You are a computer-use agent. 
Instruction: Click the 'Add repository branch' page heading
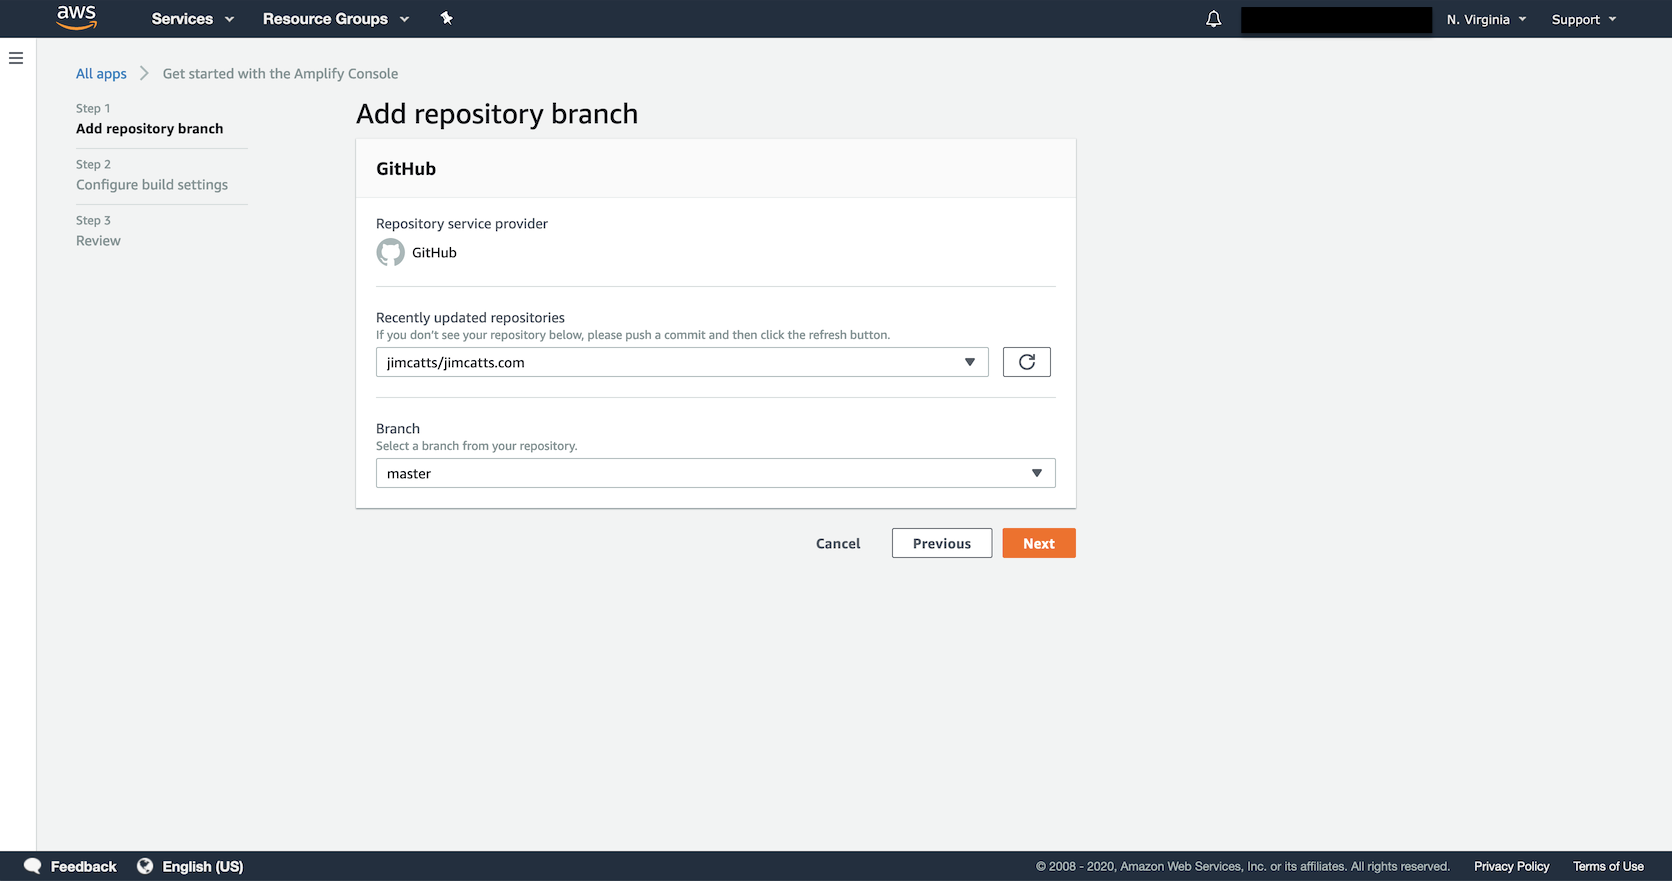tap(497, 114)
